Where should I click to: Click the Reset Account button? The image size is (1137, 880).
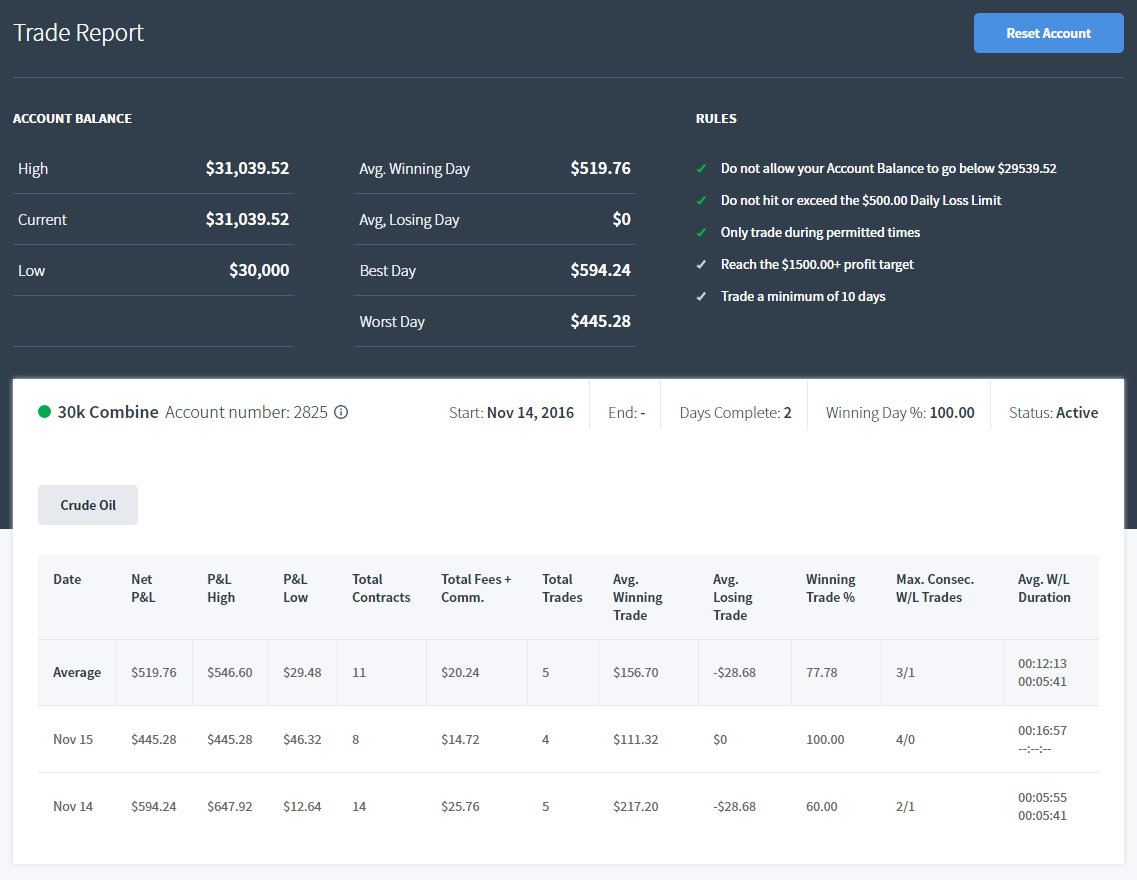click(1049, 33)
